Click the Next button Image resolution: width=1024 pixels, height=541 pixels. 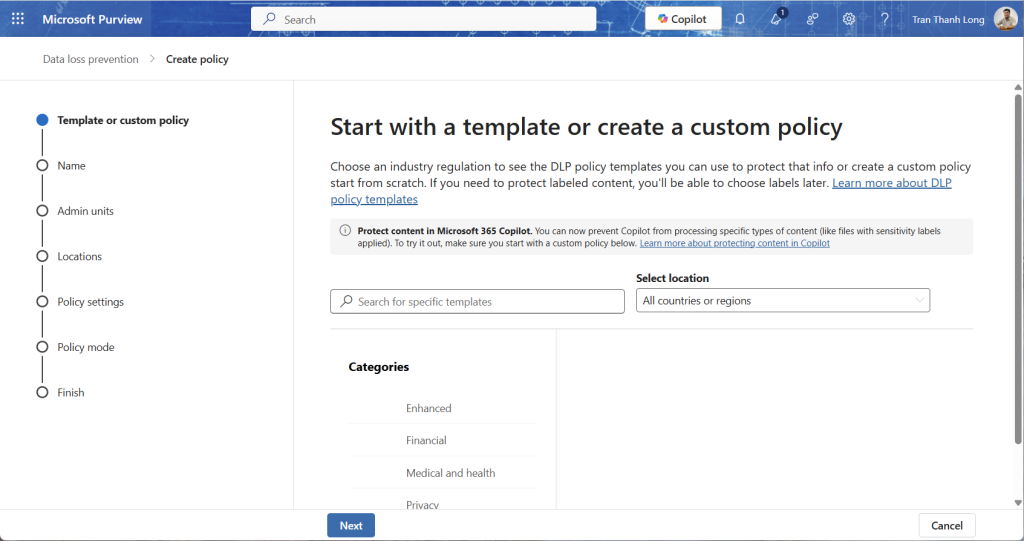click(351, 526)
